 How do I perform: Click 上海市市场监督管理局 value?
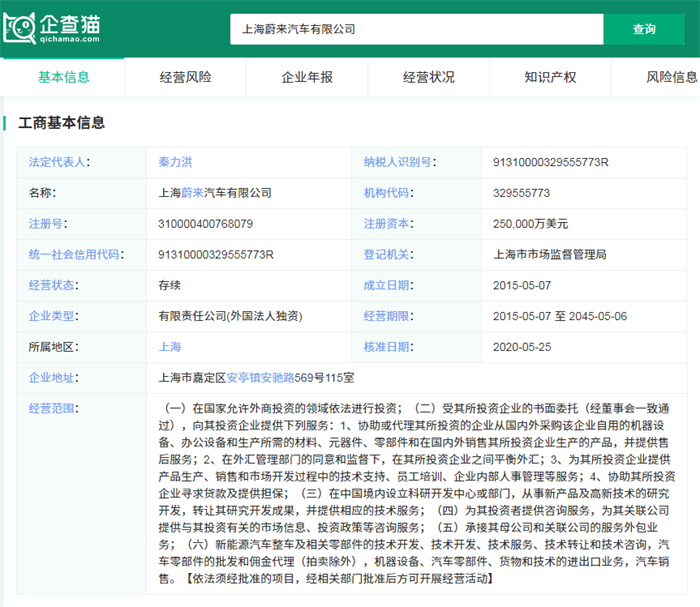pos(550,254)
